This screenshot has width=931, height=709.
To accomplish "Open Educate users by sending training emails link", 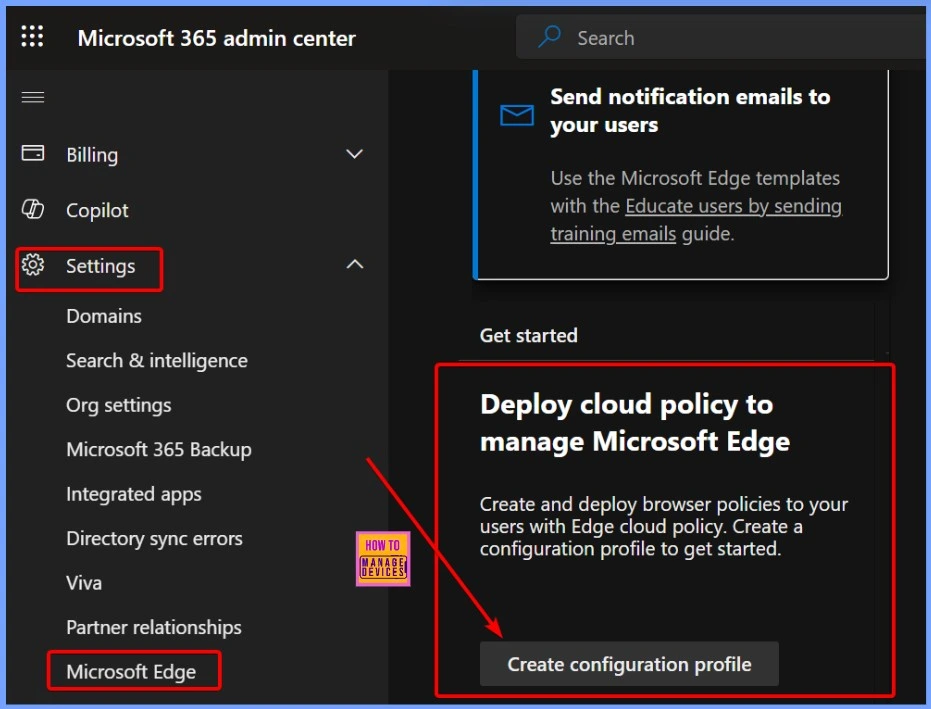I will pyautogui.click(x=696, y=220).
